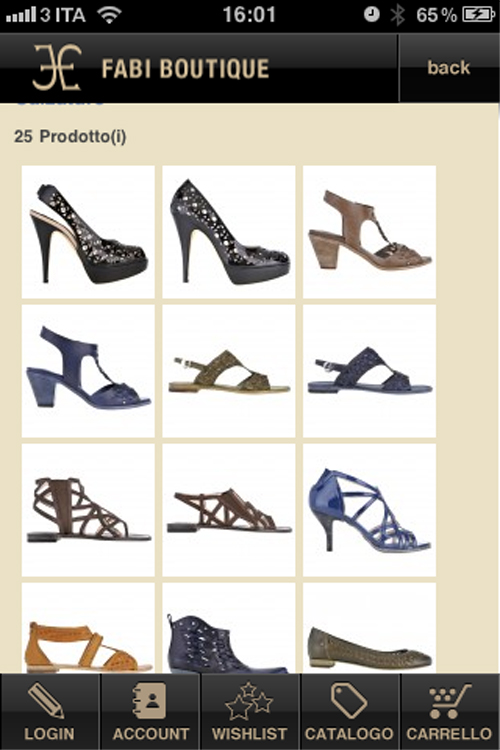Open the olive perforated ballet flat
This screenshot has height=750, width=500.
coord(369,628)
